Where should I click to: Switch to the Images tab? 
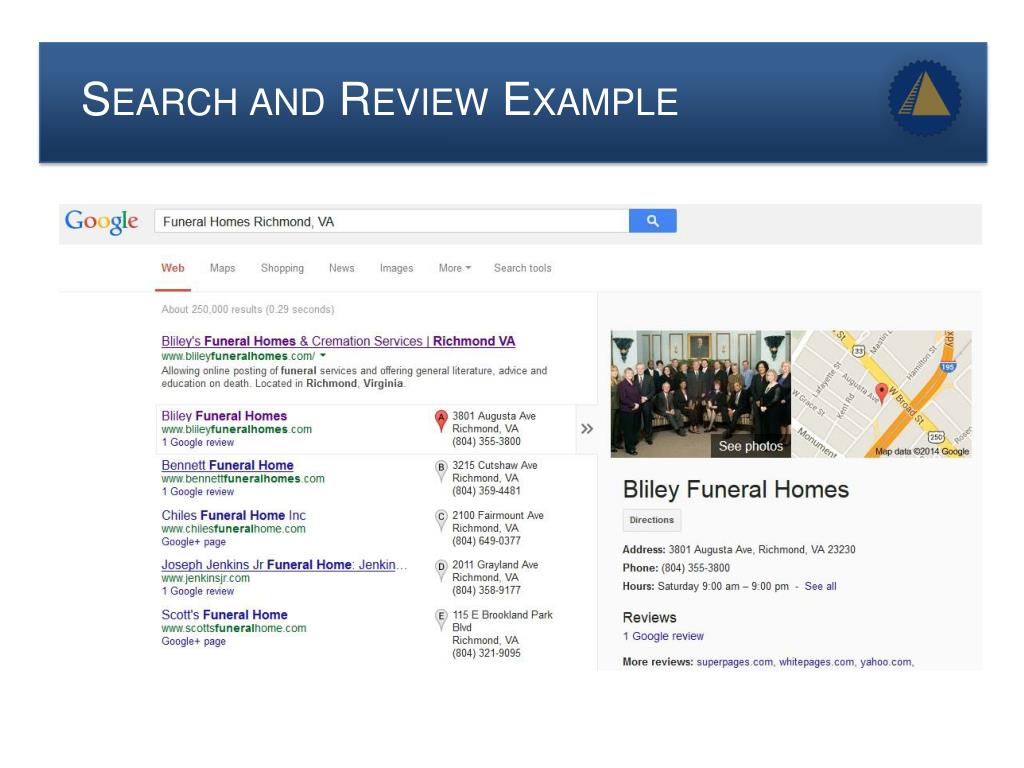point(396,268)
